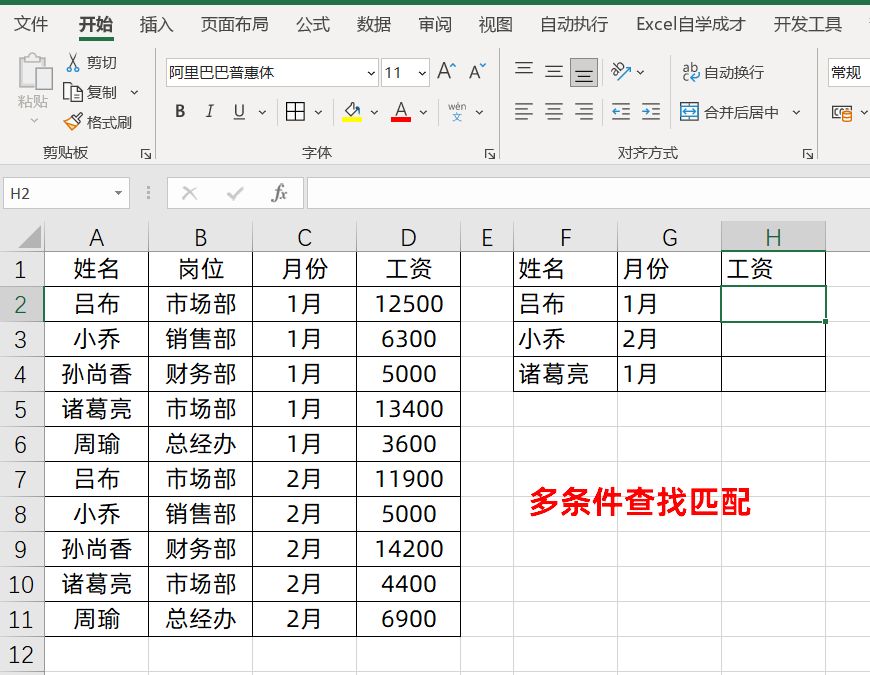Click the confirm checkmark in formula bar
870x675 pixels.
pos(235,193)
